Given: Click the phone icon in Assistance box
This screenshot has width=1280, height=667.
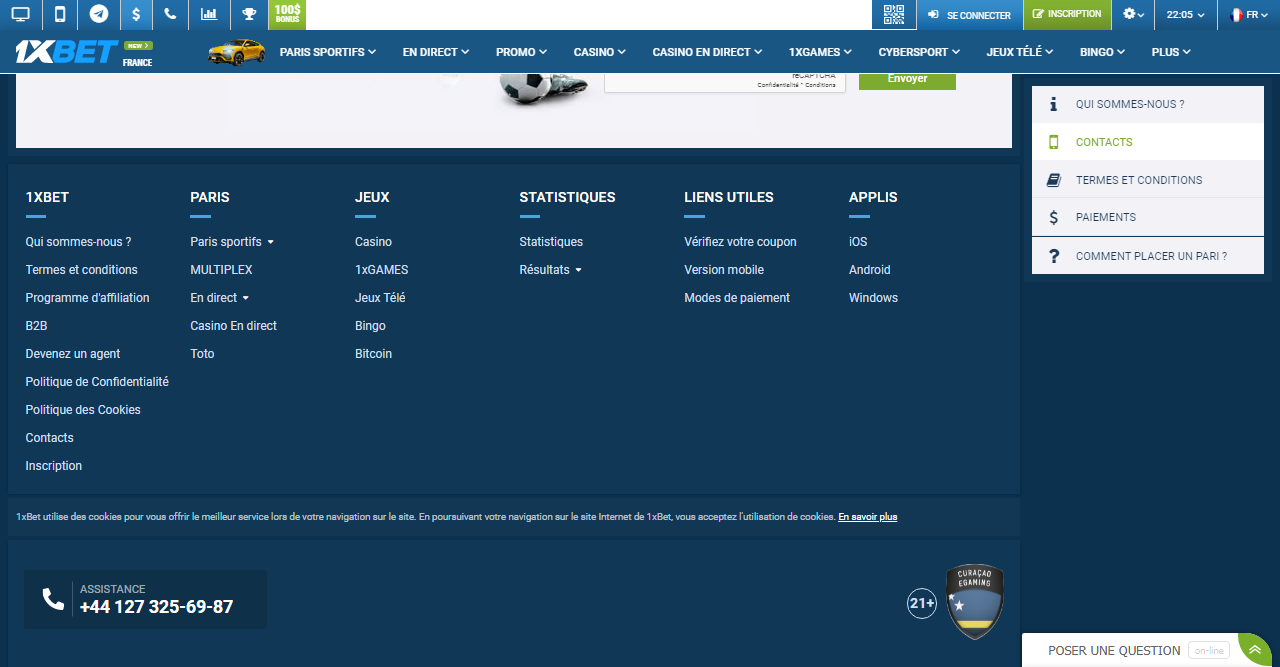Looking at the screenshot, I should (53, 599).
